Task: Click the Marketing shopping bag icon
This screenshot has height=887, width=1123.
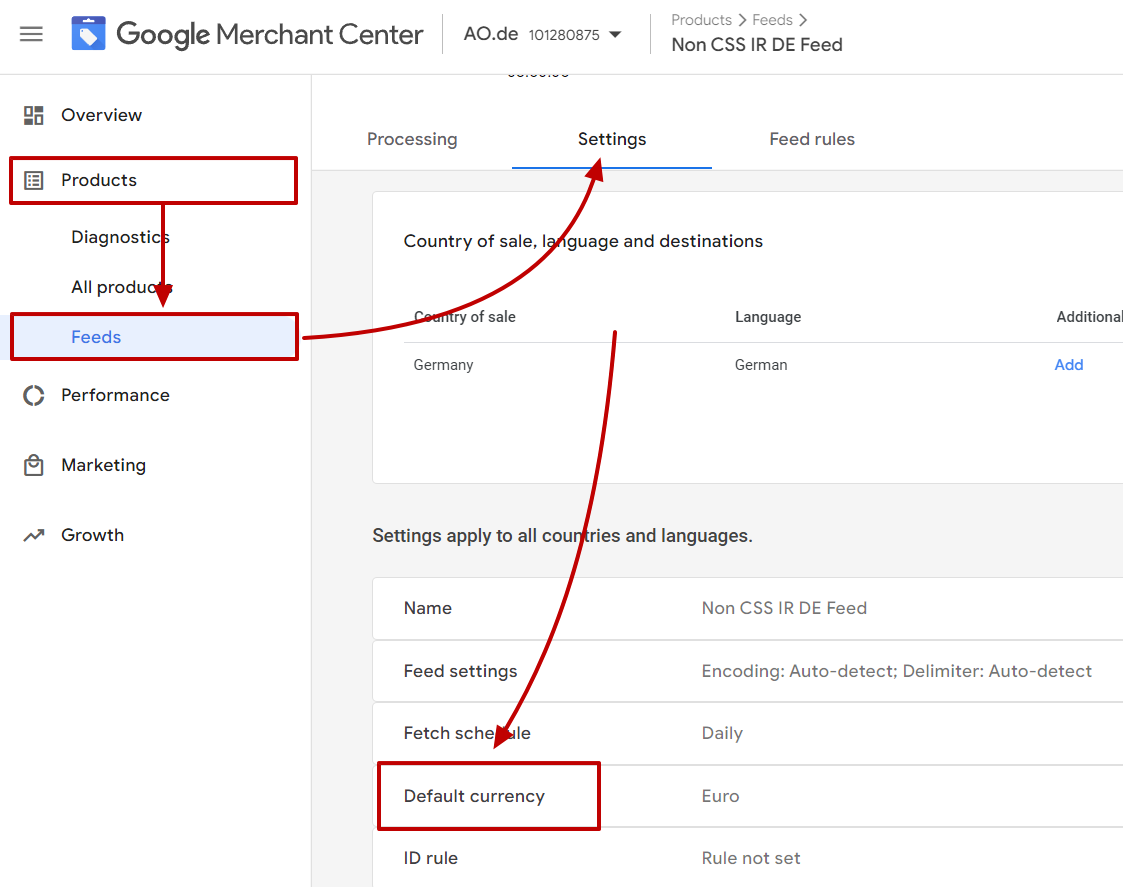Action: pyautogui.click(x=34, y=466)
